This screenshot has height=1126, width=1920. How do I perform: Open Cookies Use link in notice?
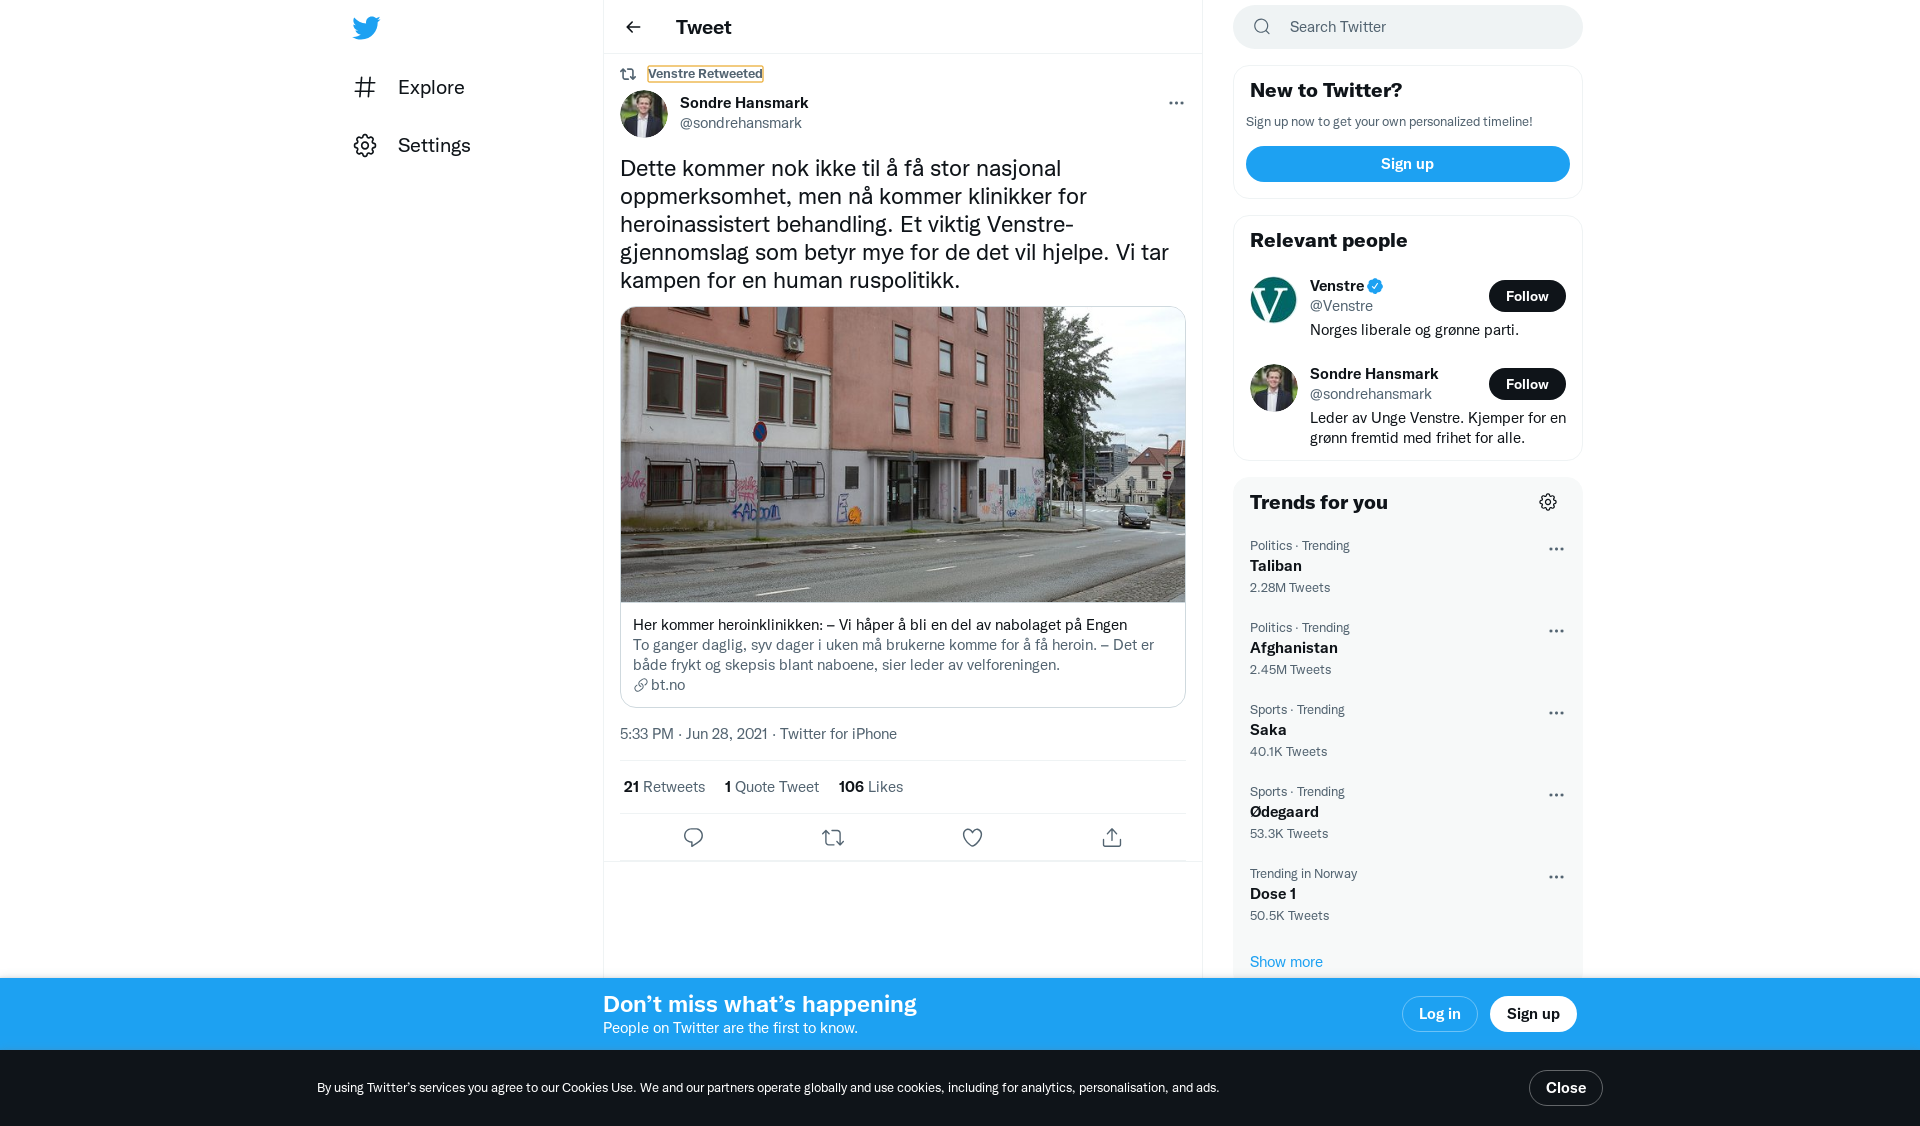click(597, 1088)
